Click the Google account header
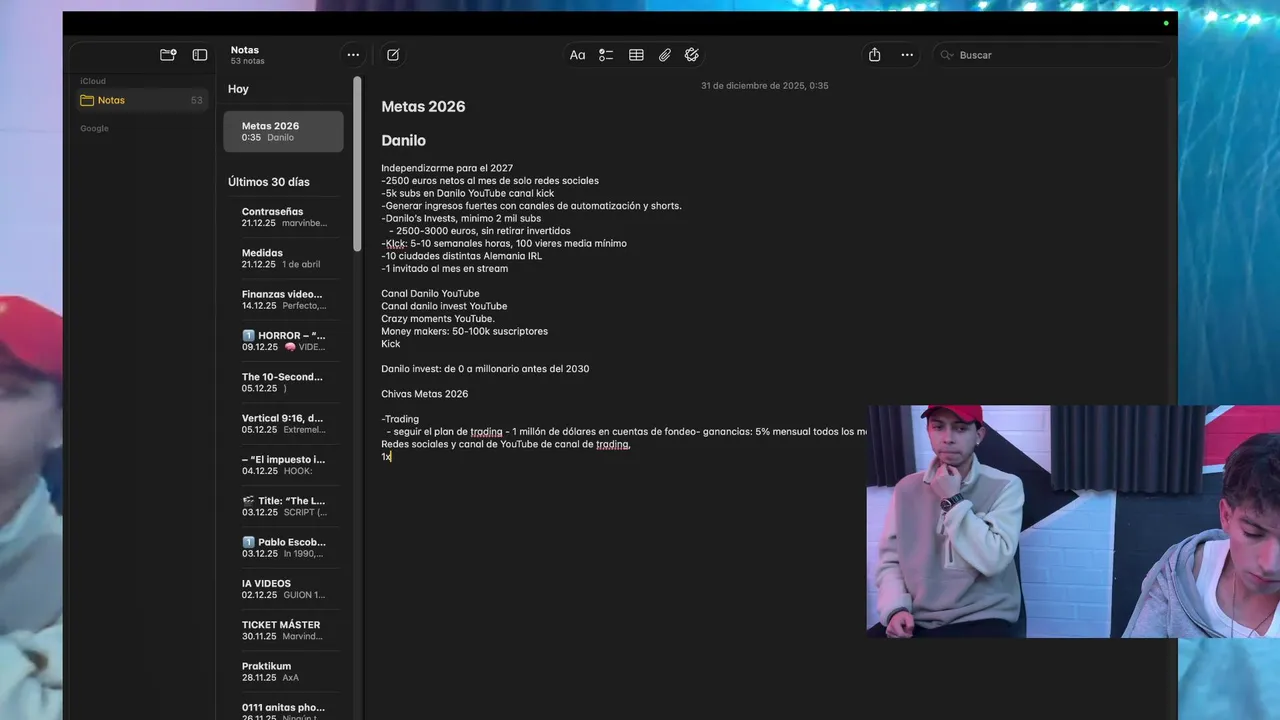1280x720 pixels. click(94, 128)
